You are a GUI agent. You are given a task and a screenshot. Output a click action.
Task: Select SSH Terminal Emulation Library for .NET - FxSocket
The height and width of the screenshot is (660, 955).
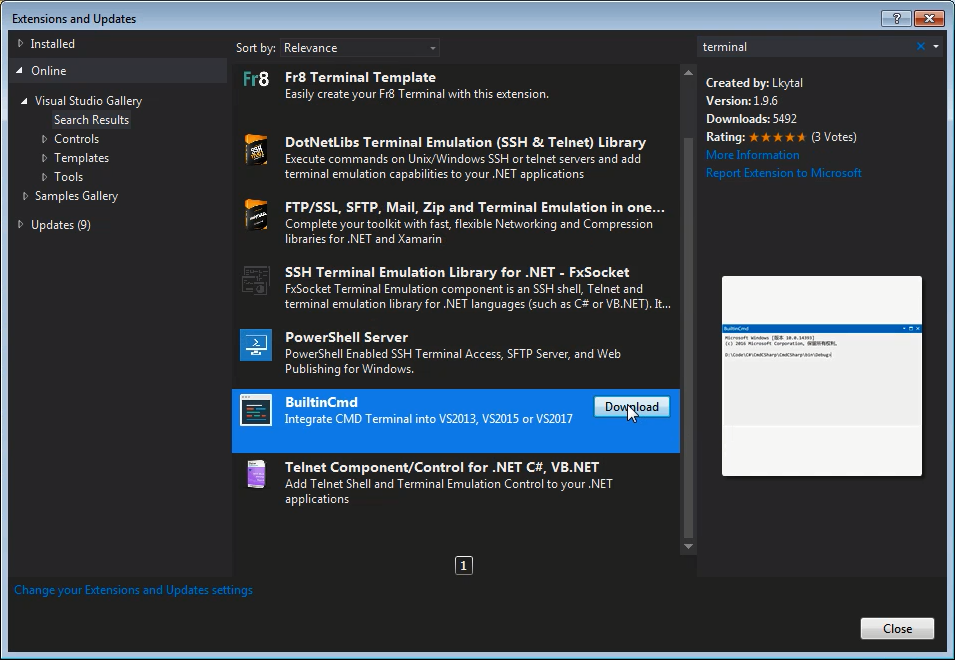click(457, 273)
